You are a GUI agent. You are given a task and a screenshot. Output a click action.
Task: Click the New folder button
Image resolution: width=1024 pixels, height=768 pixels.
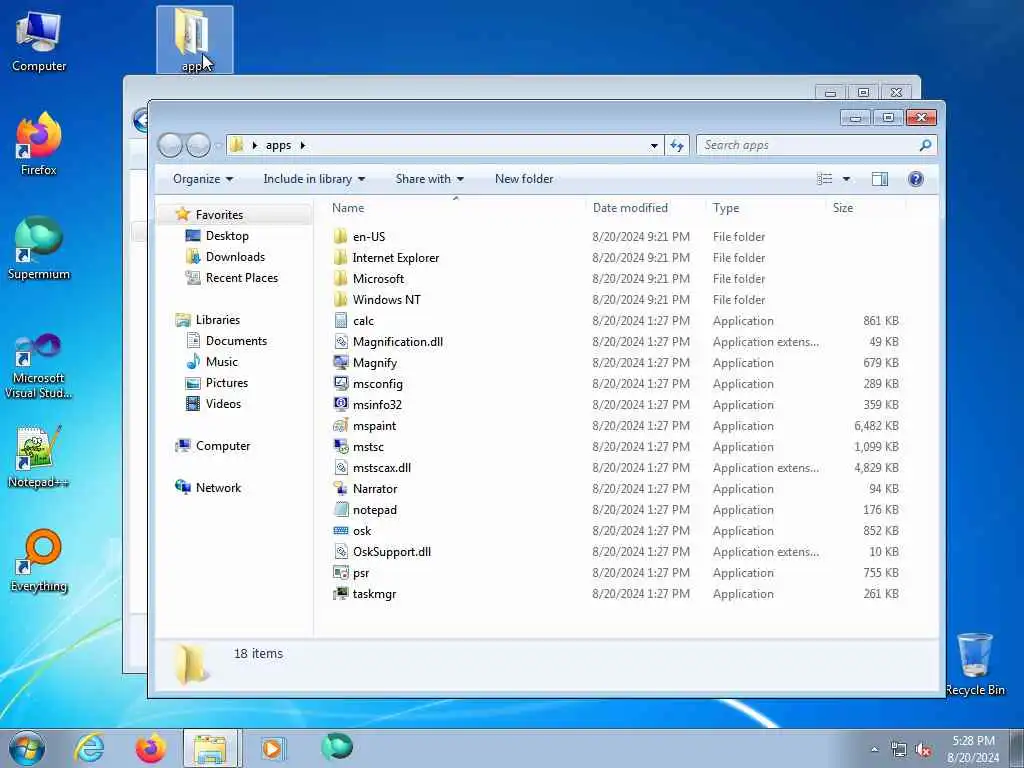[524, 179]
